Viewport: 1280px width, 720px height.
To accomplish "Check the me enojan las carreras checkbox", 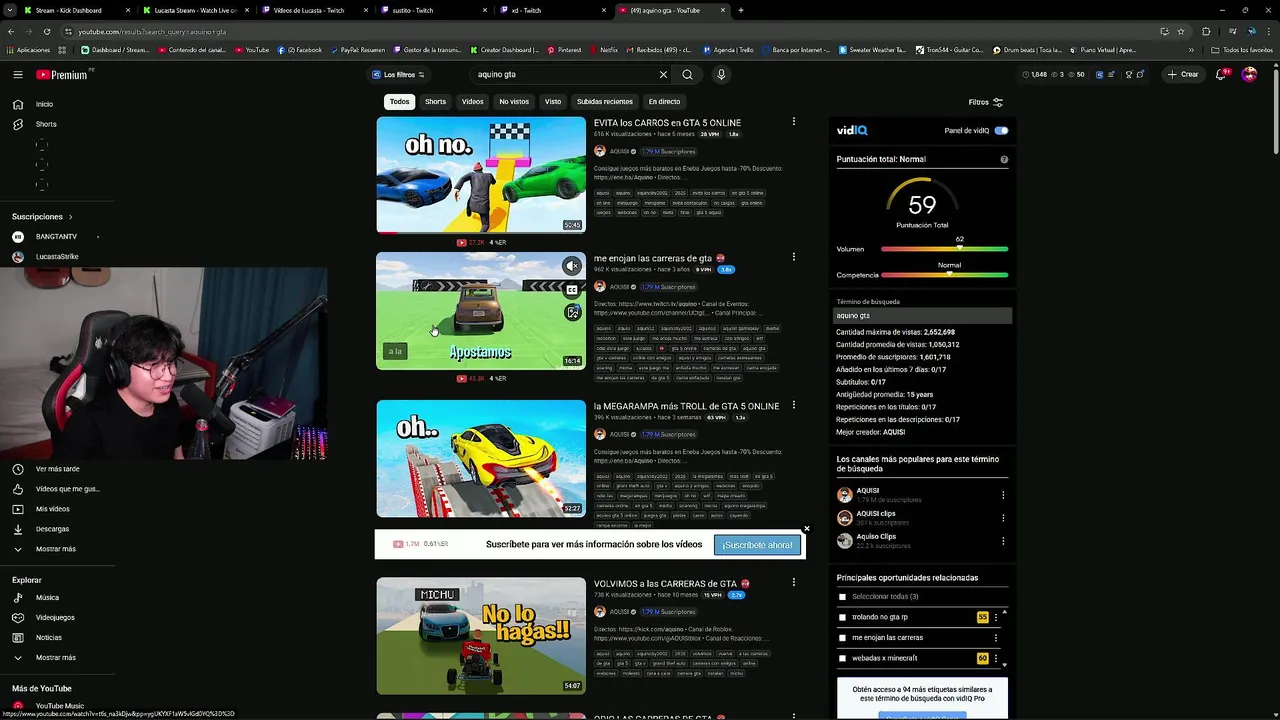I will click(x=842, y=638).
